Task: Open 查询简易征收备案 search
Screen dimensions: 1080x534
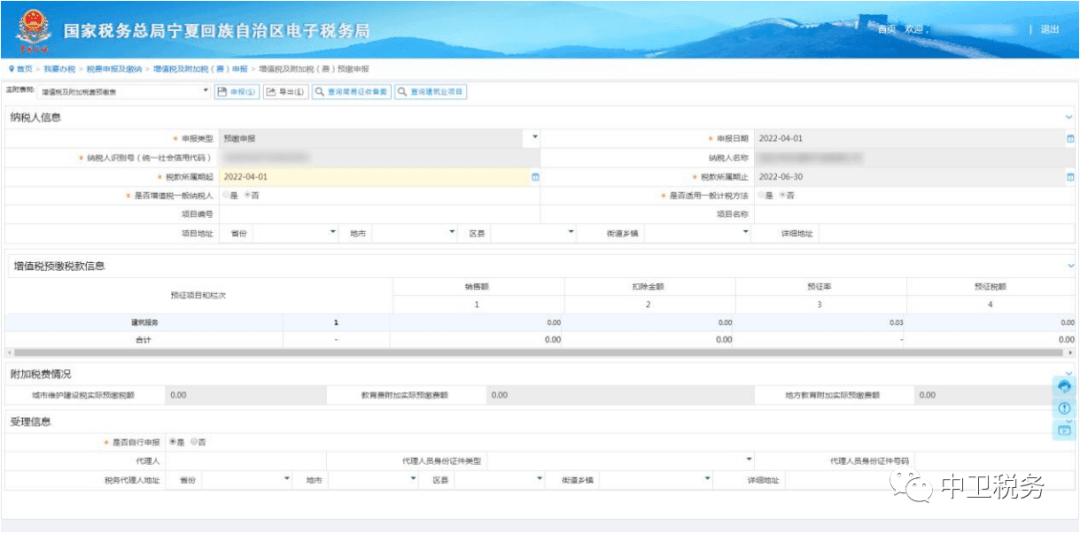Action: [350, 92]
